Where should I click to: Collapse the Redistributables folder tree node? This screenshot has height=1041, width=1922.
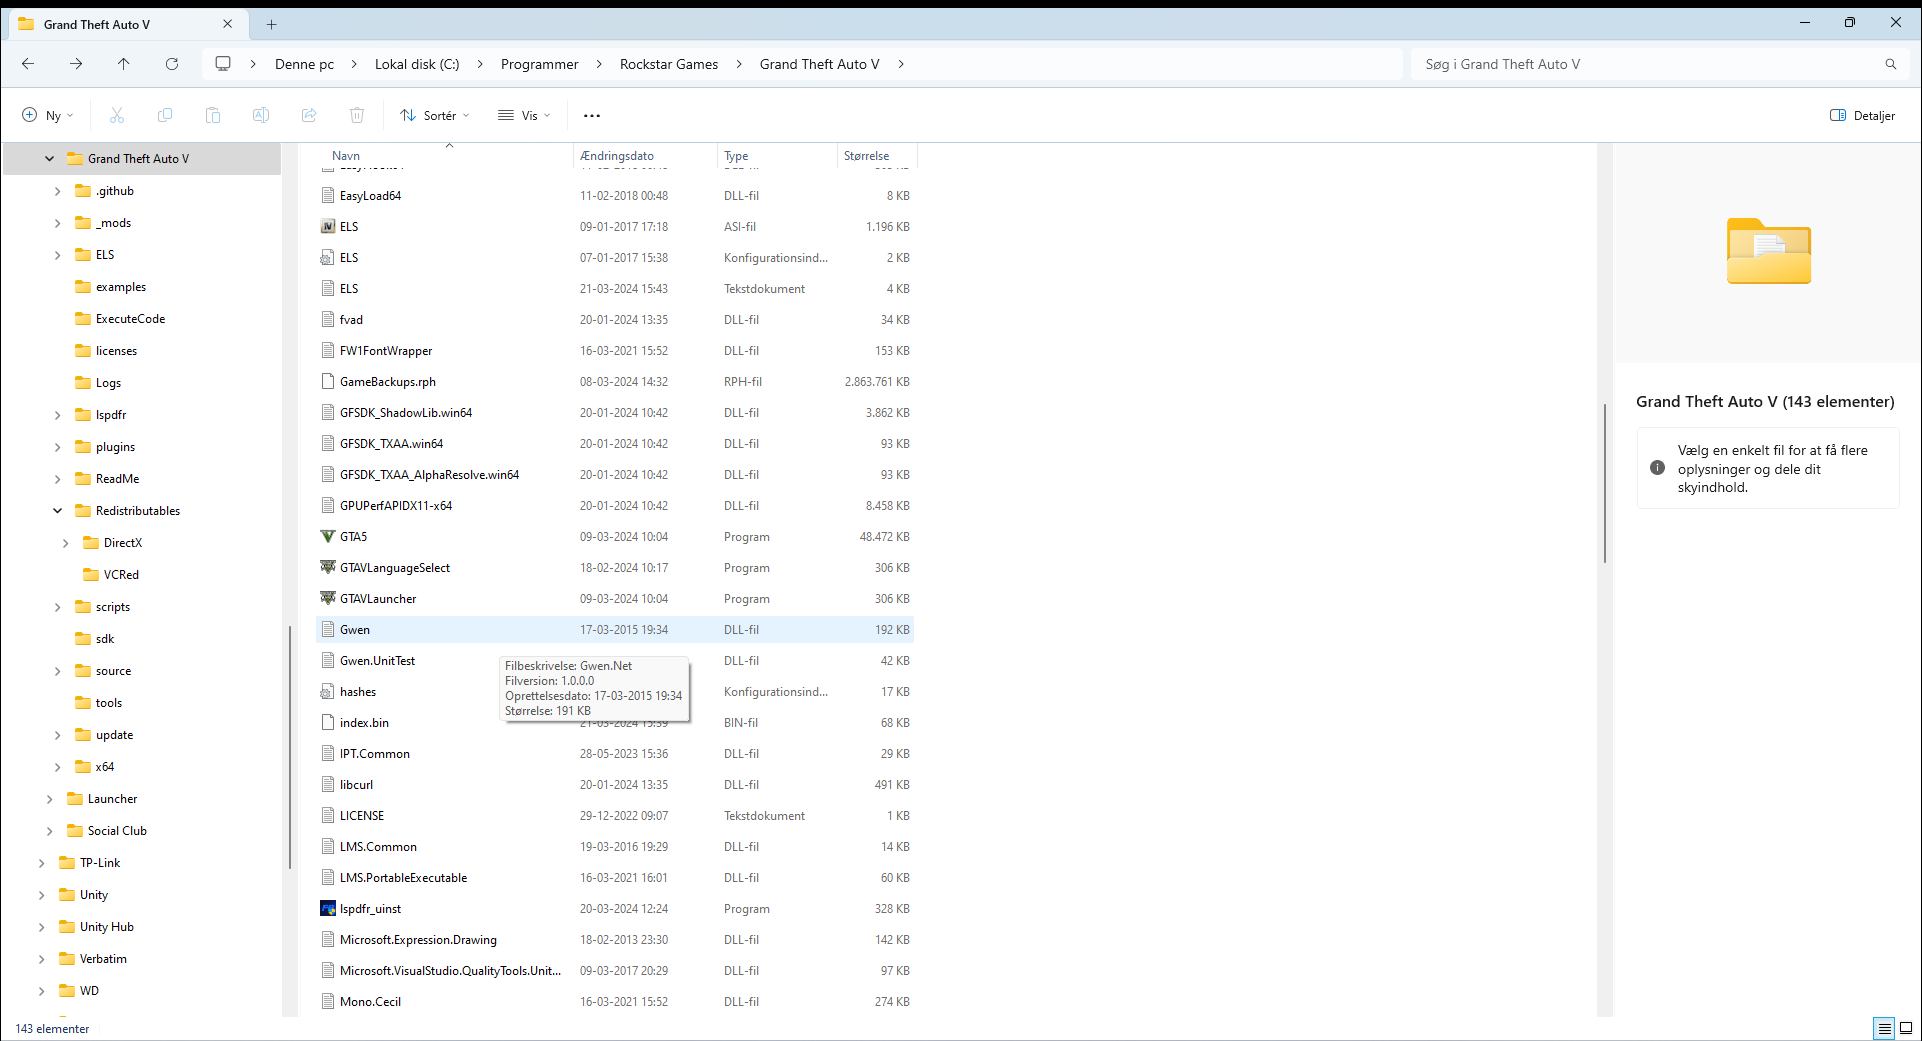pyautogui.click(x=57, y=511)
